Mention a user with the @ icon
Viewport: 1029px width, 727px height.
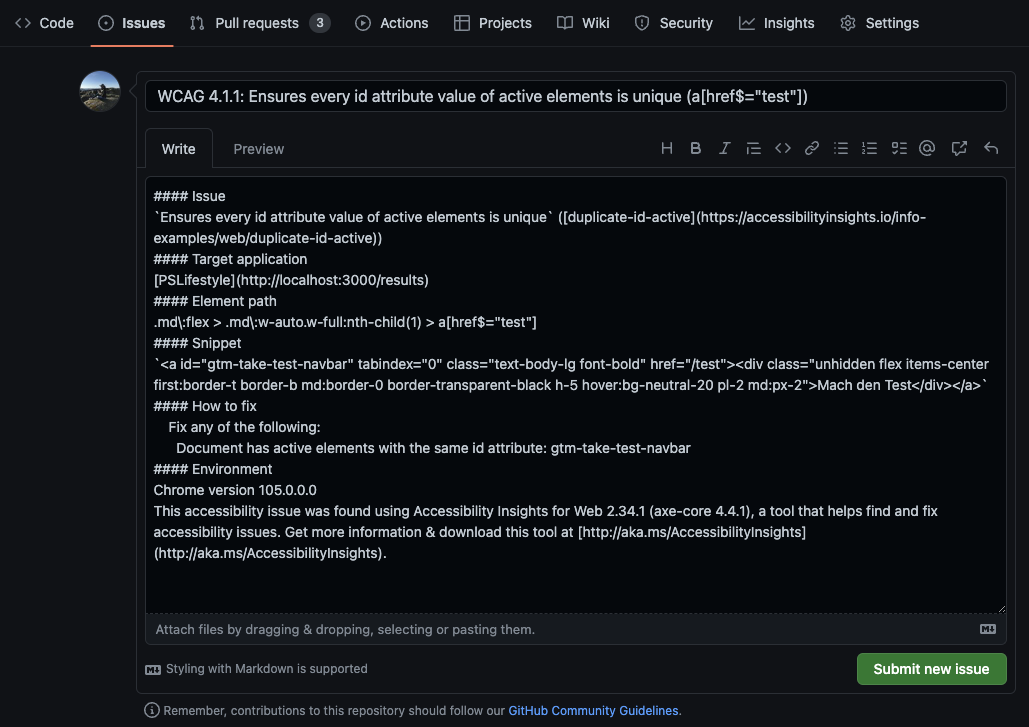click(x=927, y=148)
